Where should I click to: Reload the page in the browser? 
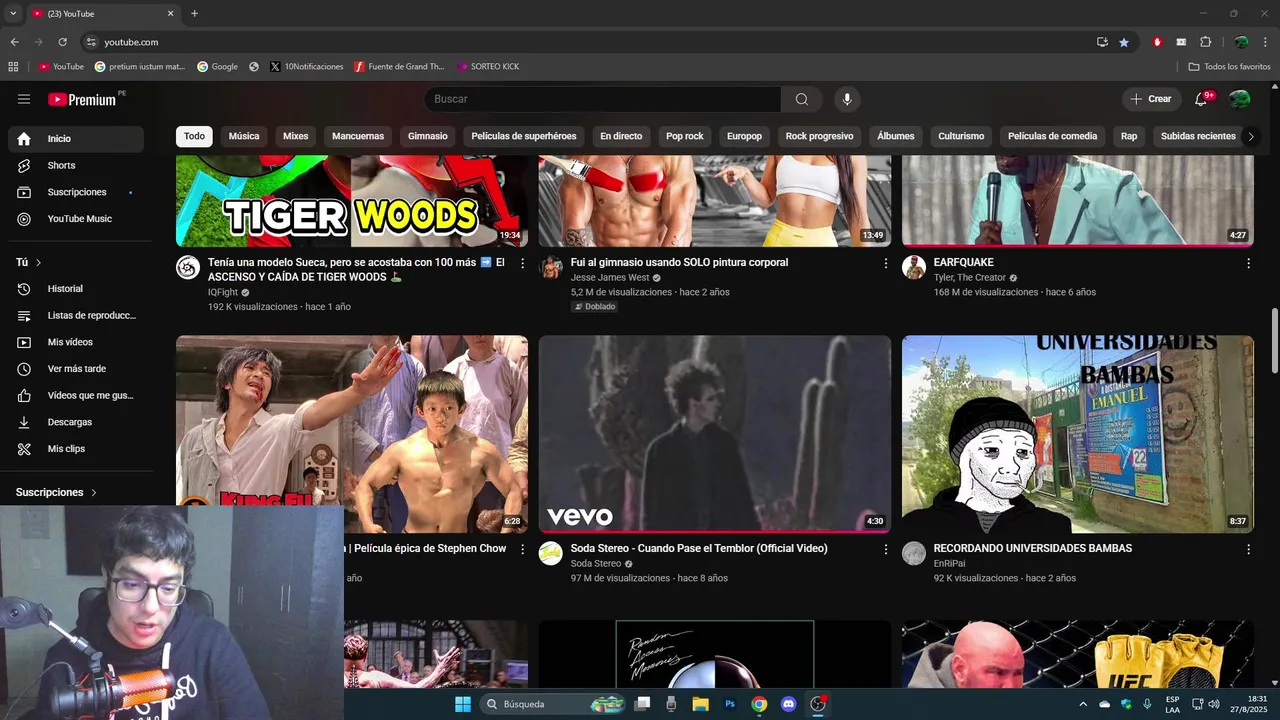coord(62,42)
